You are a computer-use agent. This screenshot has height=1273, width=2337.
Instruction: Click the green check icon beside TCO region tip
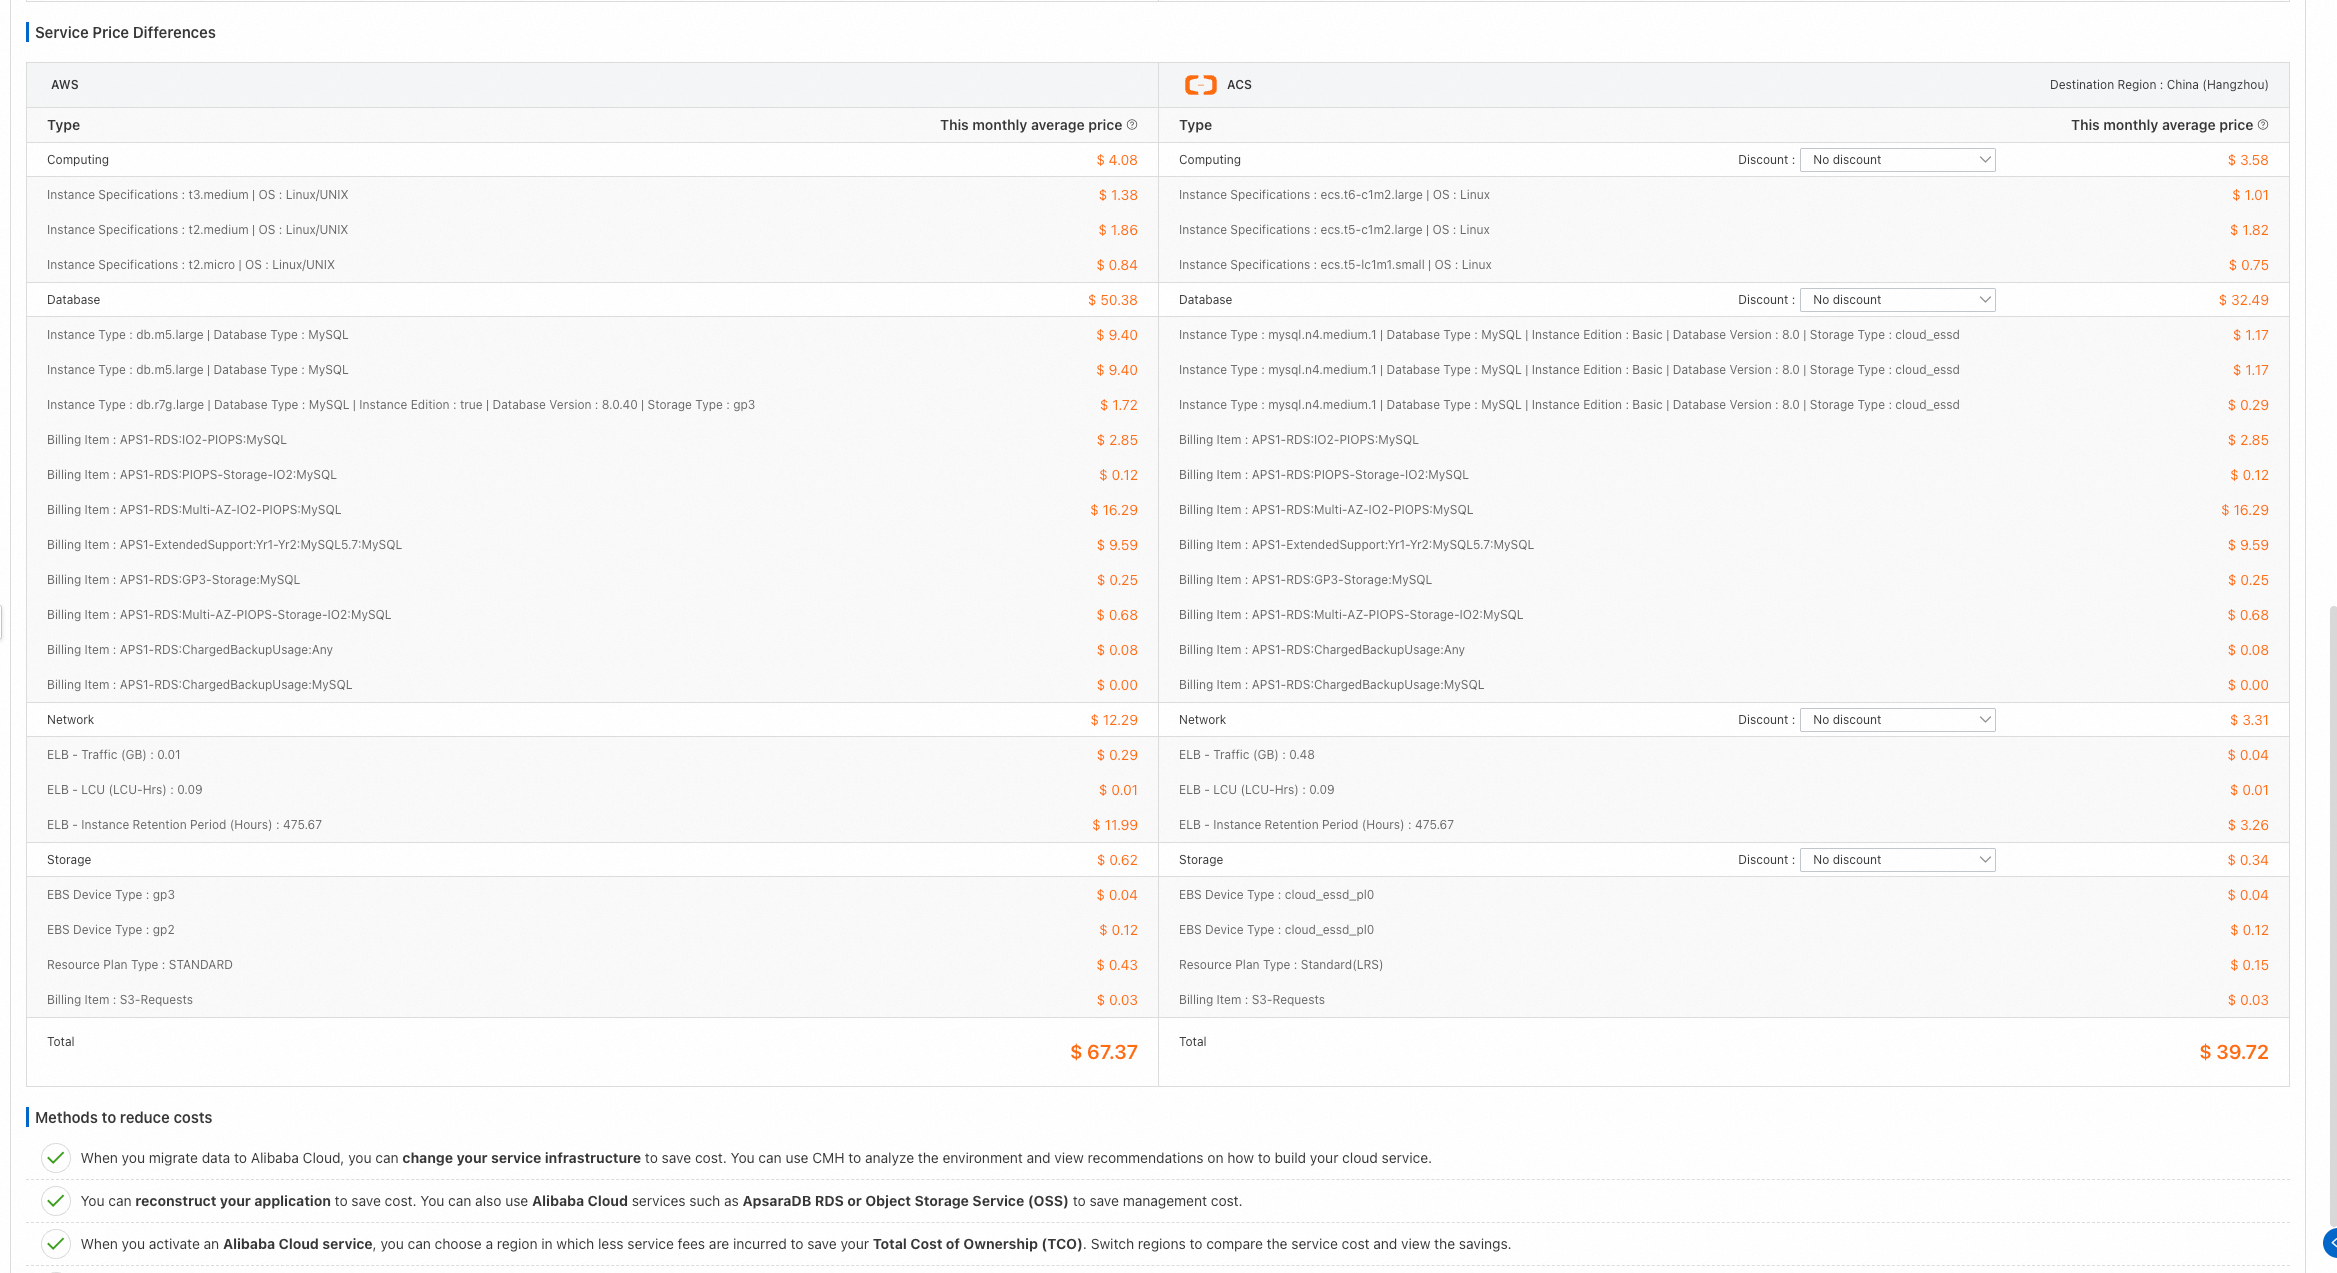pos(56,1244)
